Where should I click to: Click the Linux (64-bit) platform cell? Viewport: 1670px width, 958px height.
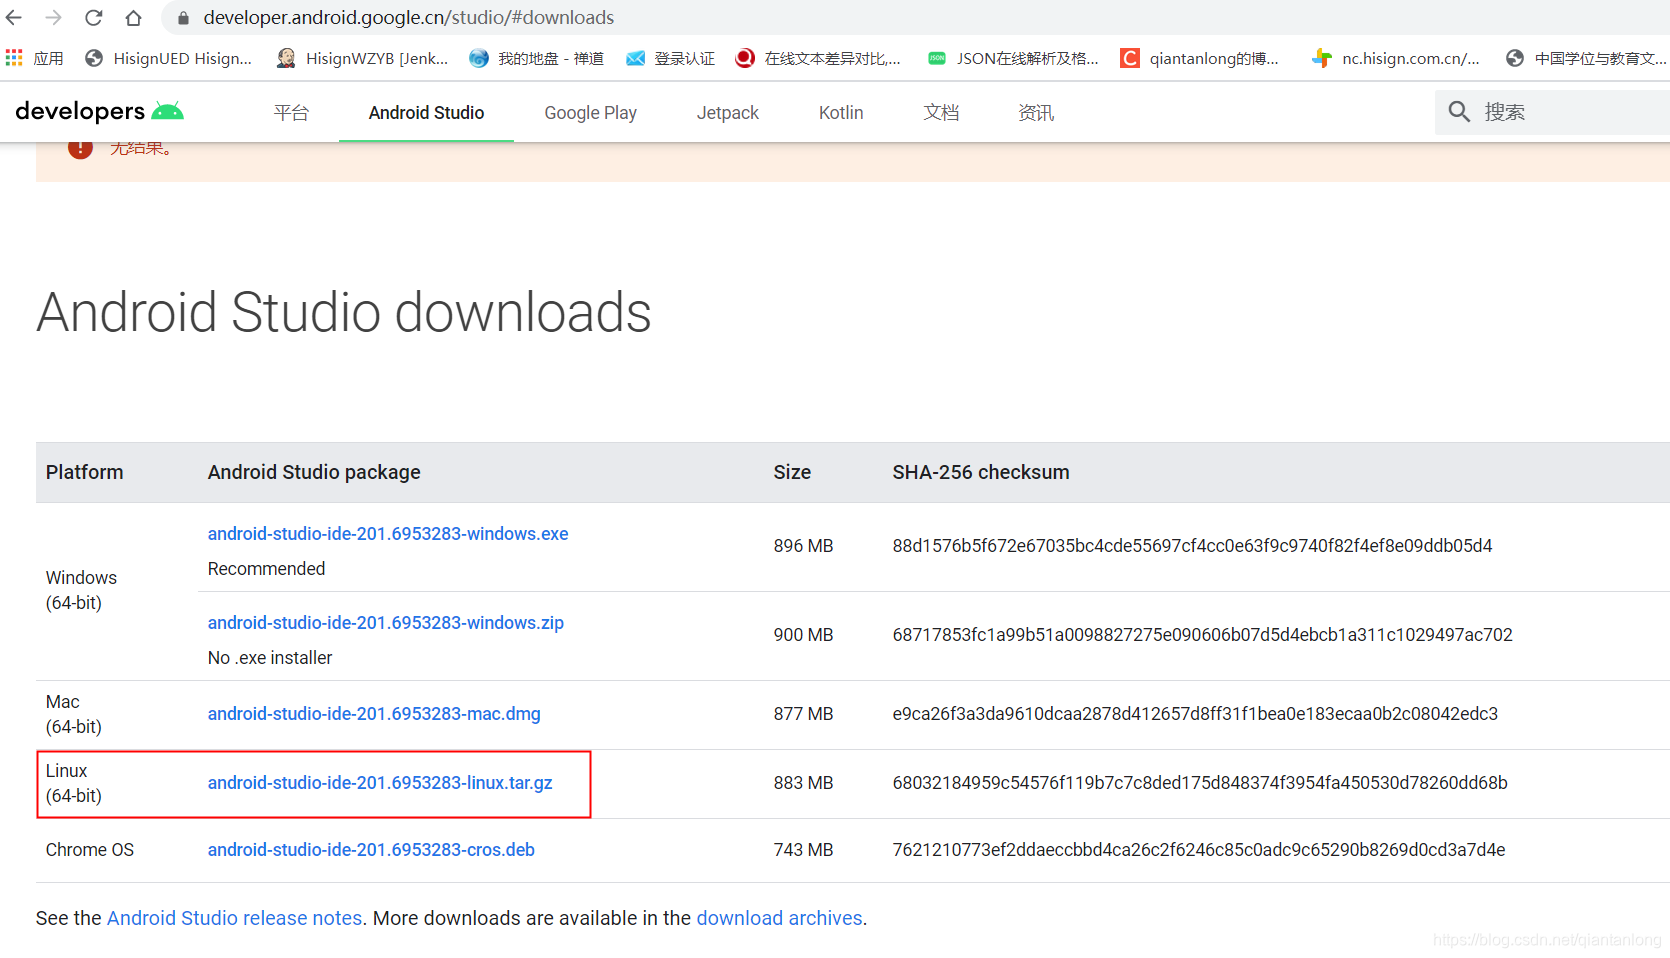[74, 783]
